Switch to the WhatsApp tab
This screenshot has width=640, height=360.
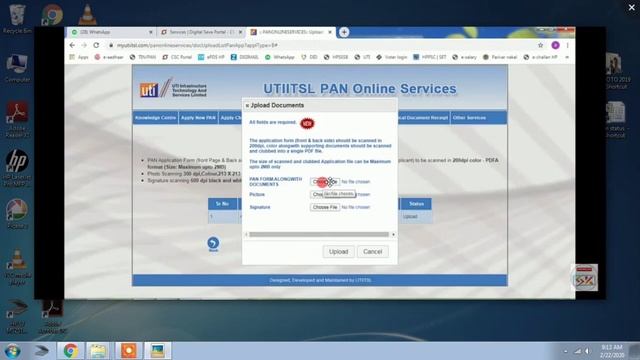click(x=111, y=32)
